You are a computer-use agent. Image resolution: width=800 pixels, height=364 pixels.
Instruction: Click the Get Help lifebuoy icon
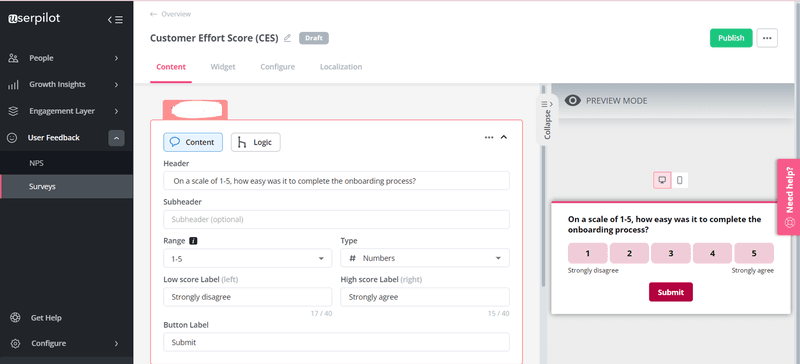[x=15, y=318]
